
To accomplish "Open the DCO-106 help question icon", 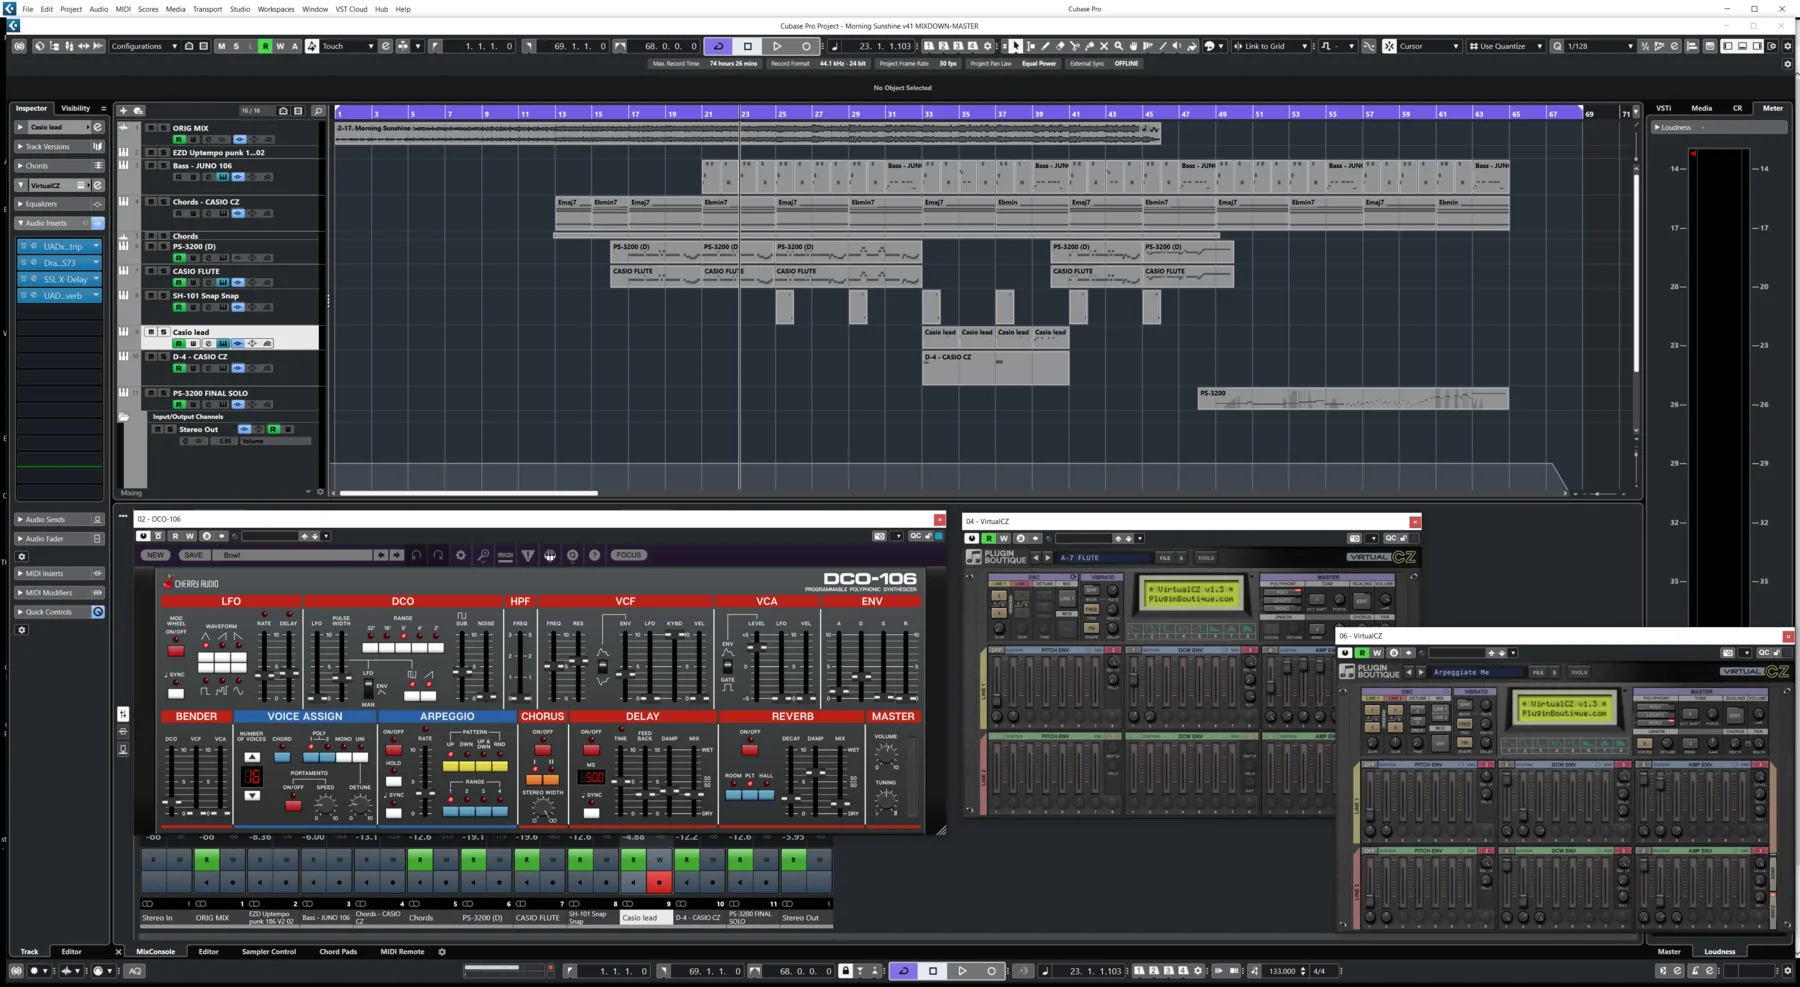I will tap(594, 555).
